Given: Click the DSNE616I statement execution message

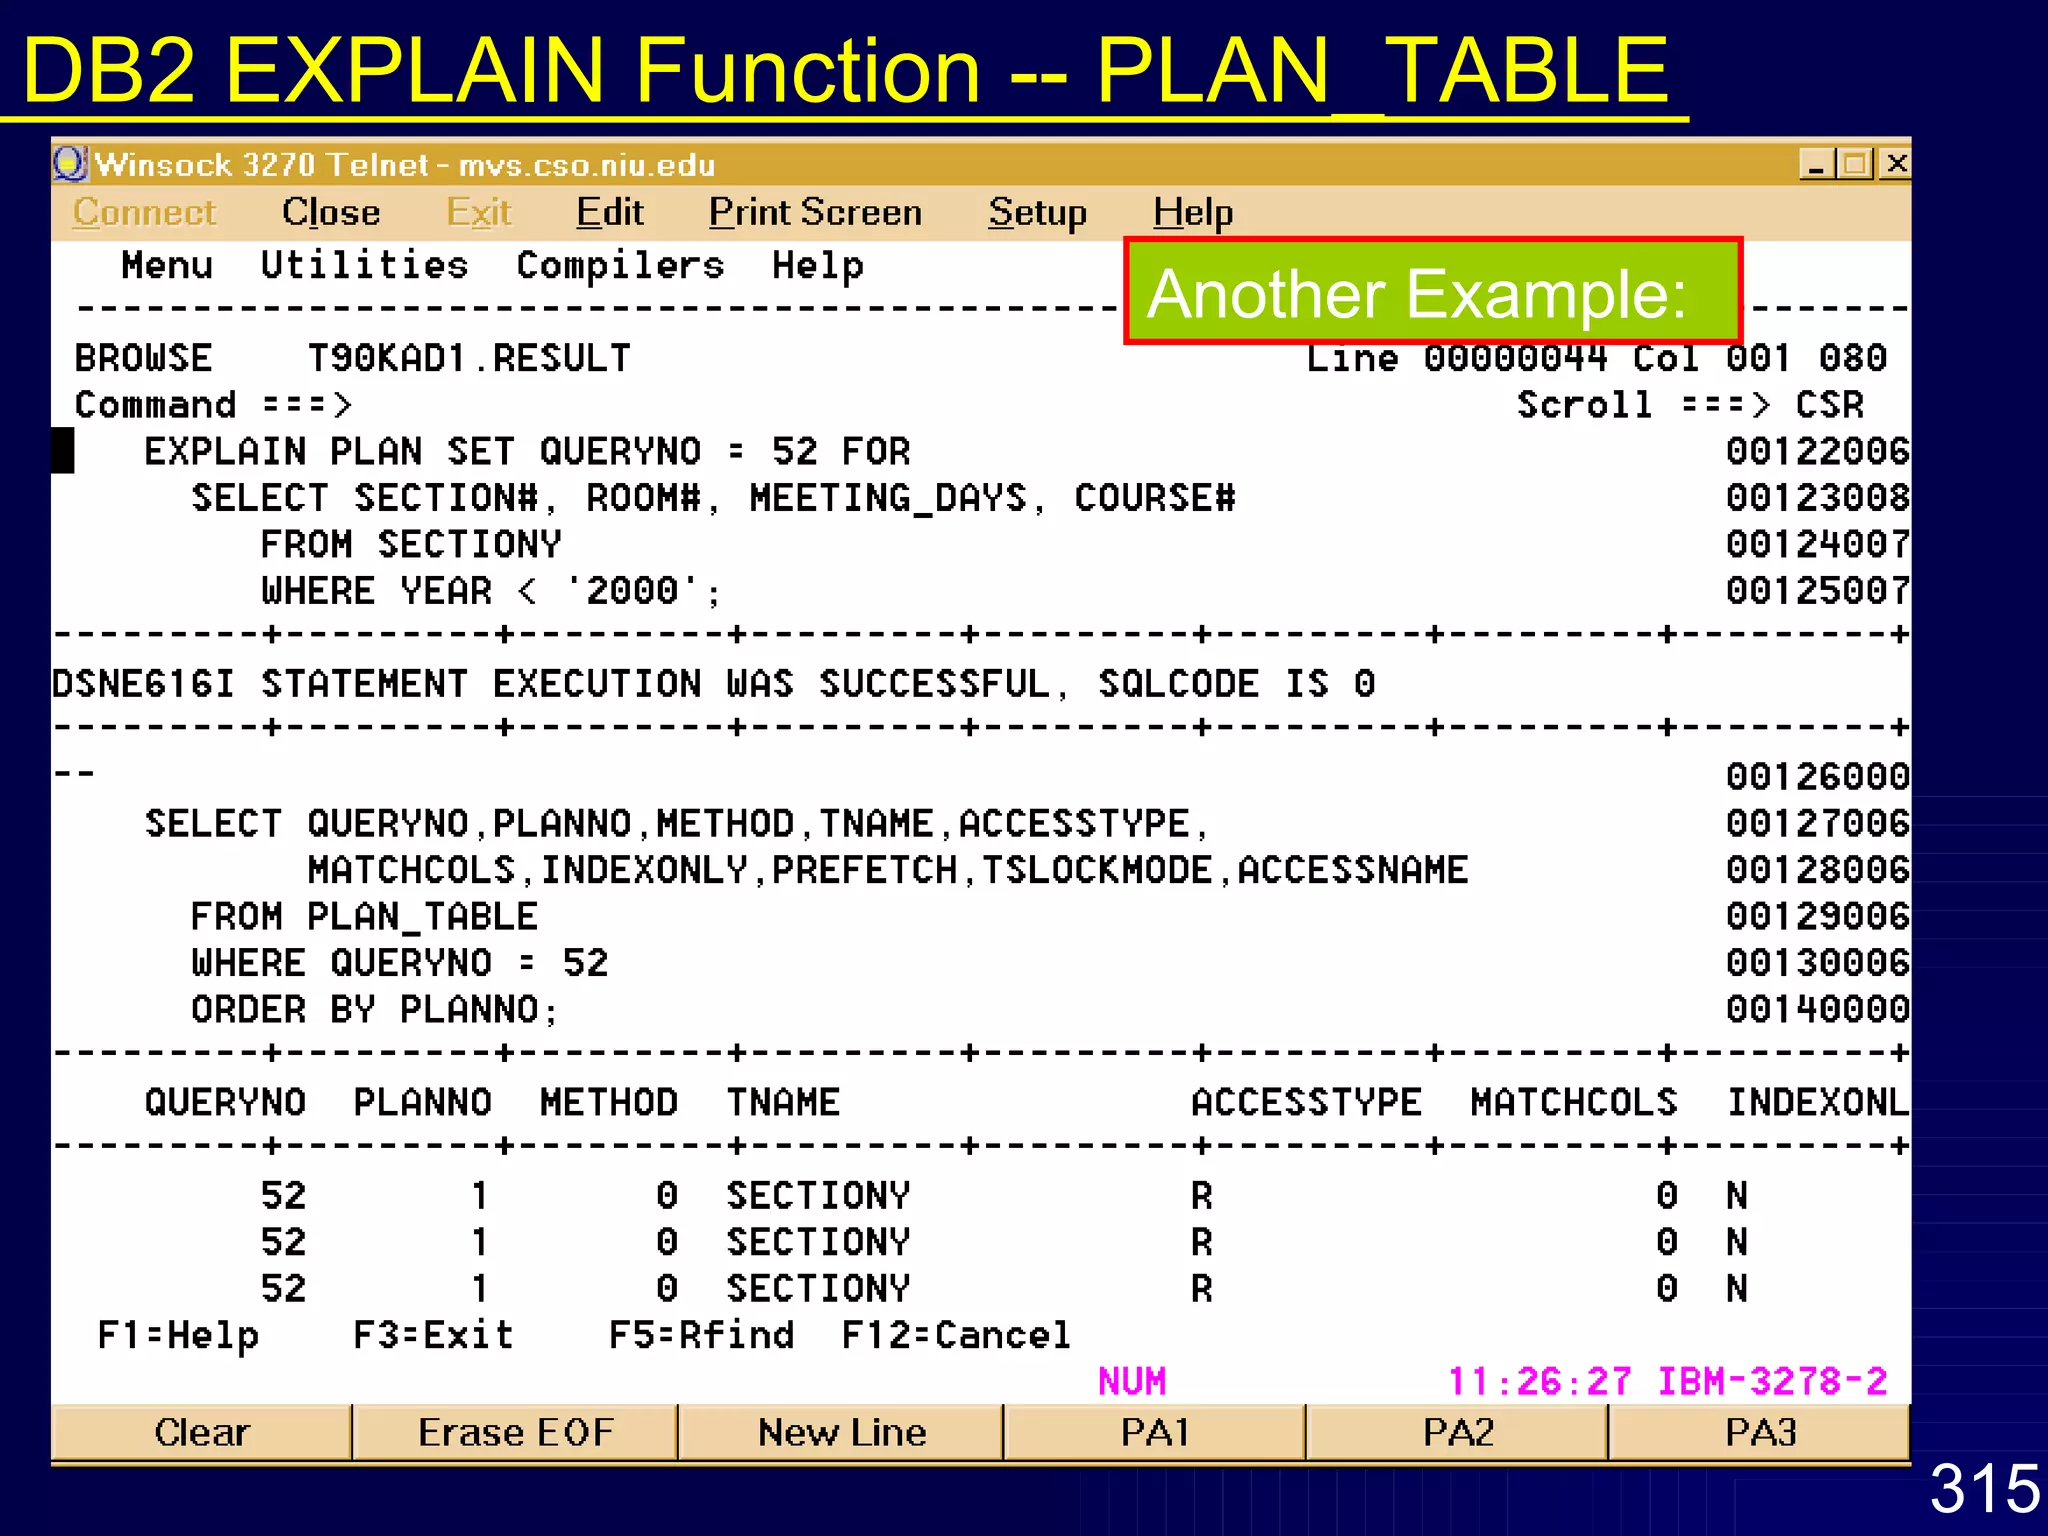Looking at the screenshot, I should (714, 684).
